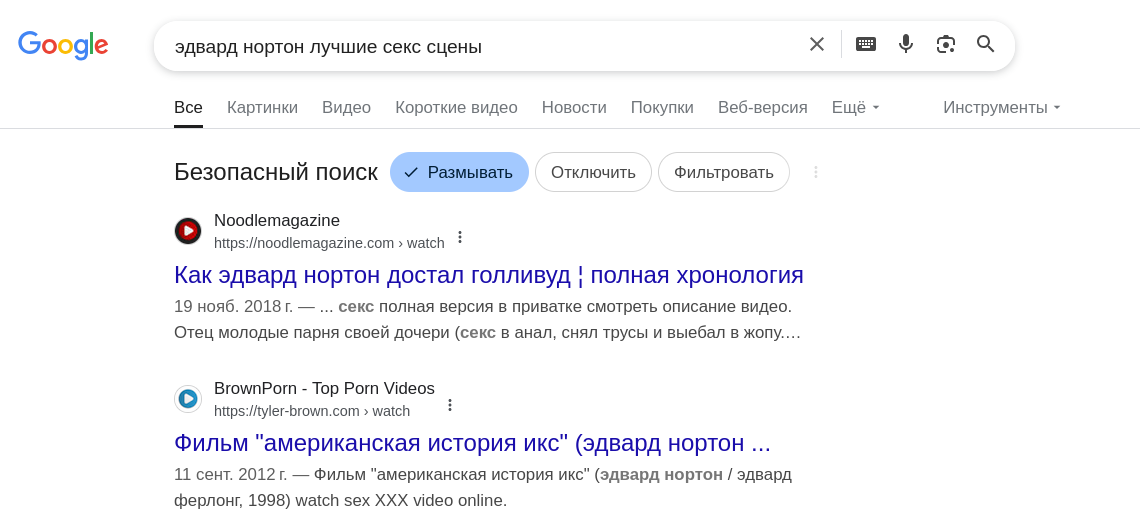The height and width of the screenshot is (532, 1140).
Task: Open search by image camera icon
Action: [x=945, y=44]
